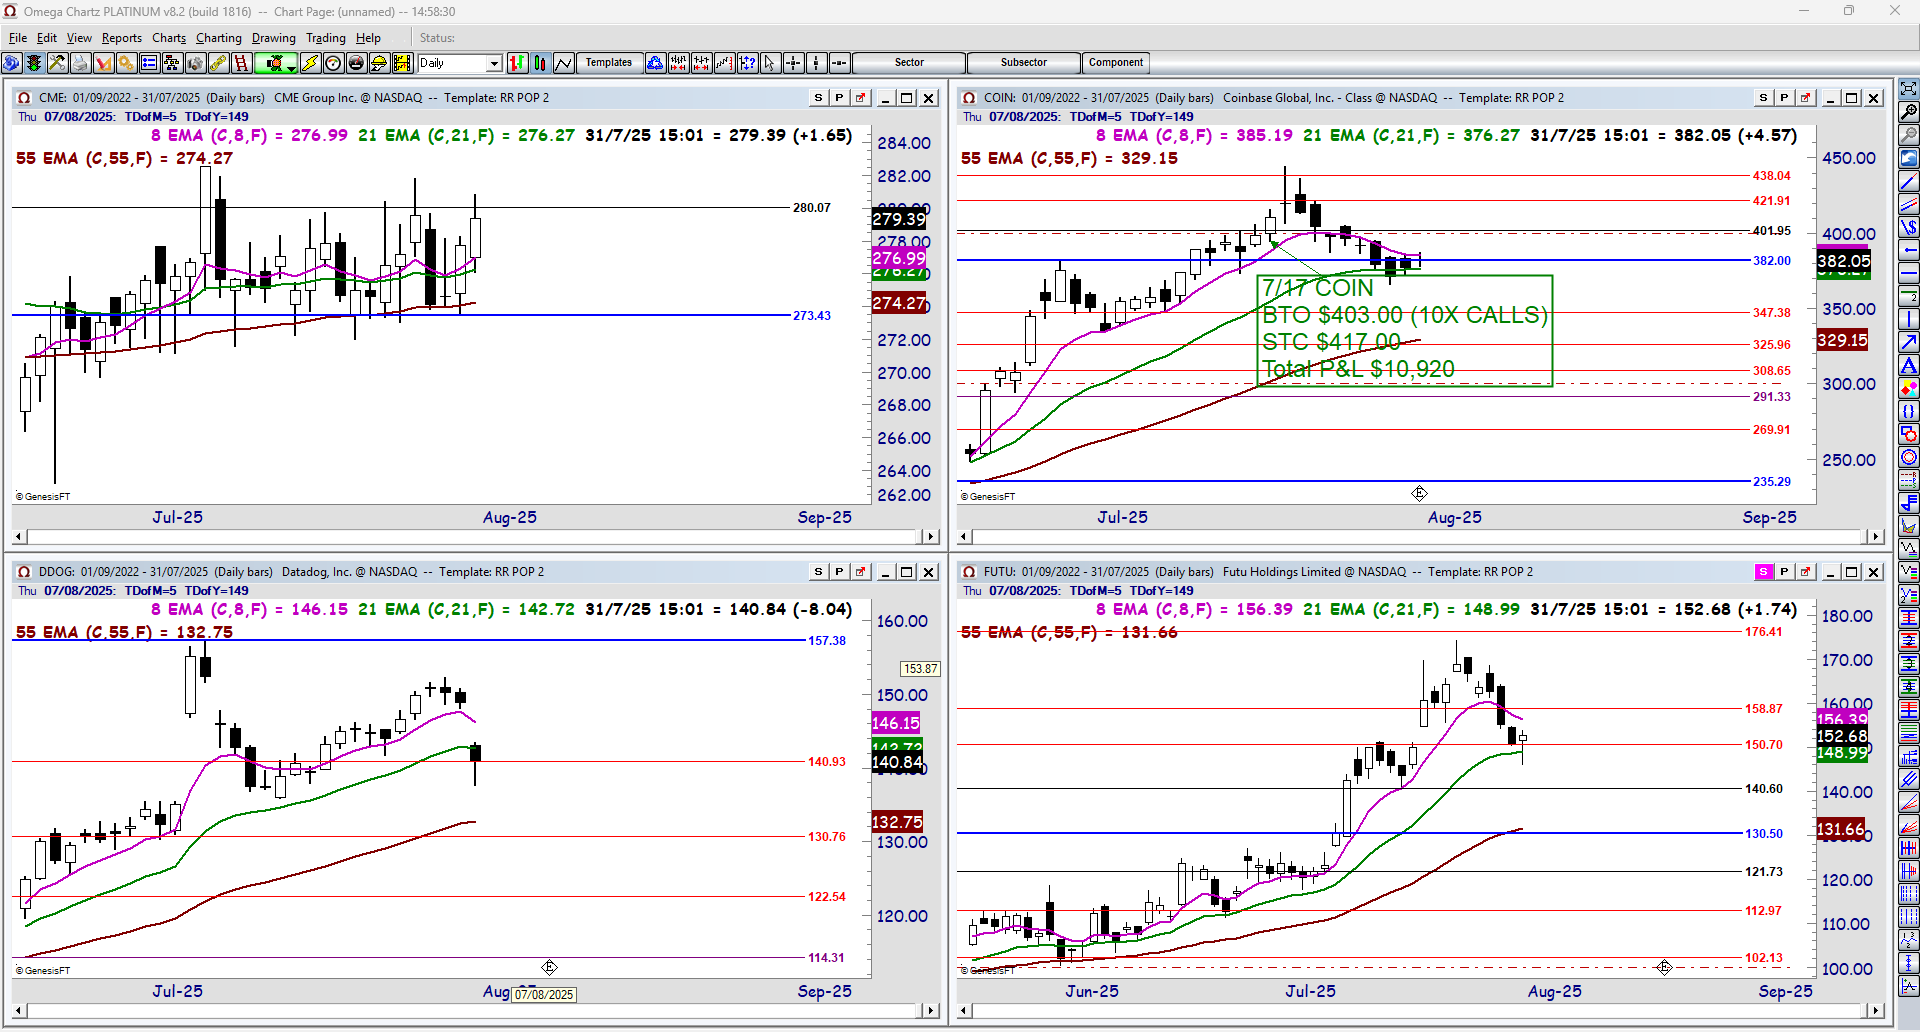
Task: Click the colored shapes tool on the right toolbar
Action: [x=1909, y=388]
